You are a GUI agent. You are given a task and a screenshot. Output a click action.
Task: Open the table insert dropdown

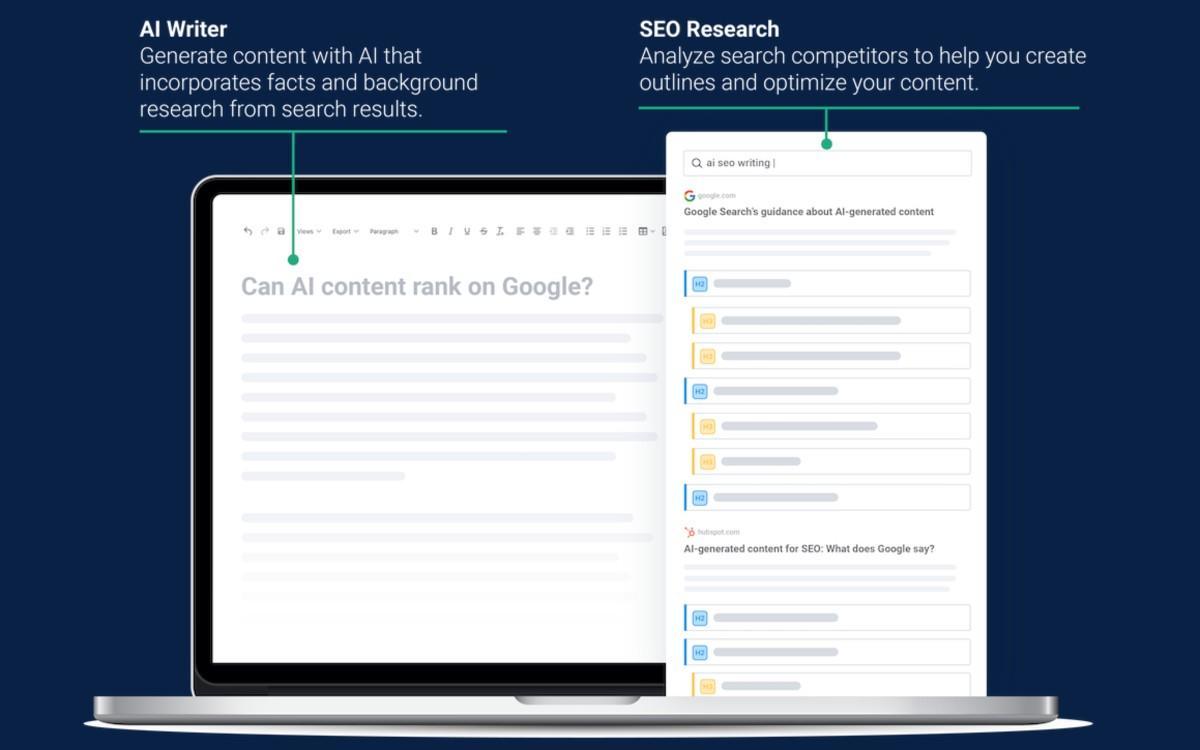646,231
